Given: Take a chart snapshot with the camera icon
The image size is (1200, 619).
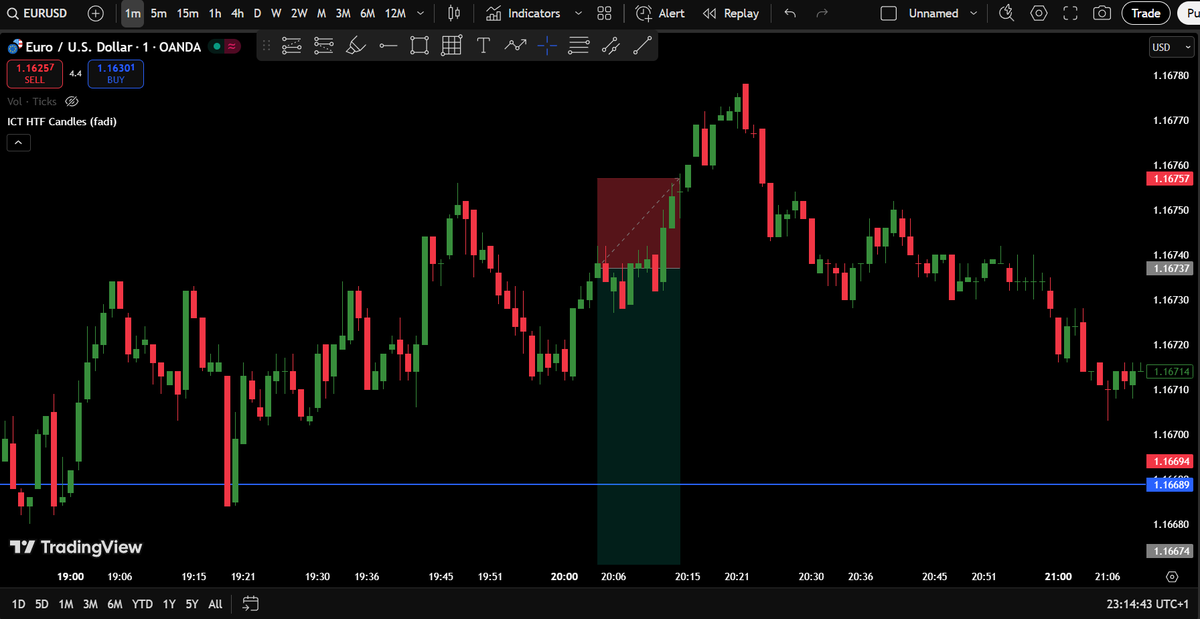Looking at the screenshot, I should [x=1104, y=13].
